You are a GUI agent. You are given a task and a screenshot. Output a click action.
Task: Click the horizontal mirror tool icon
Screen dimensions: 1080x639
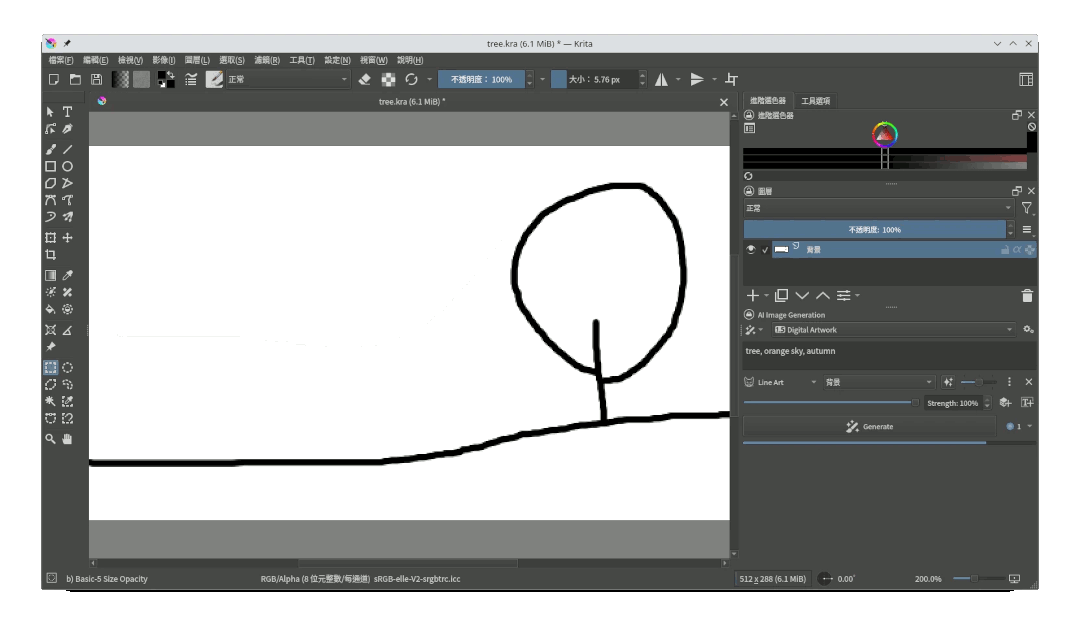(x=661, y=80)
